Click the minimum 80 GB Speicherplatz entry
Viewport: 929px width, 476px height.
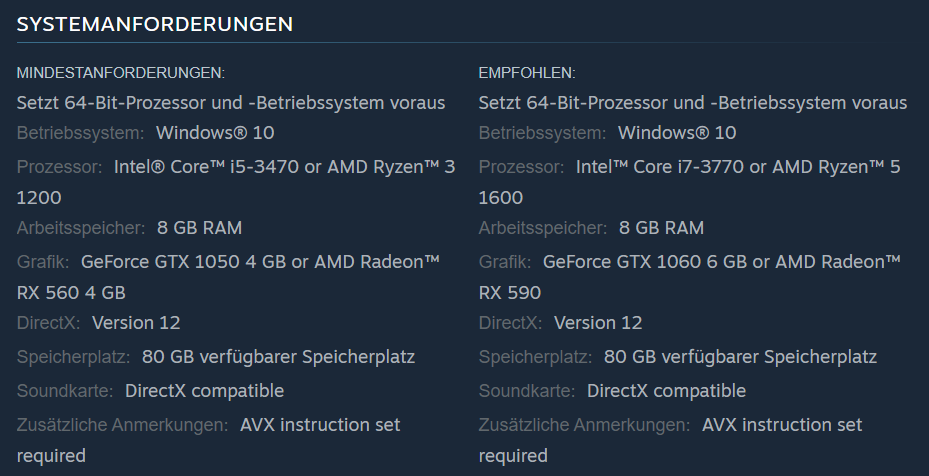coord(278,357)
